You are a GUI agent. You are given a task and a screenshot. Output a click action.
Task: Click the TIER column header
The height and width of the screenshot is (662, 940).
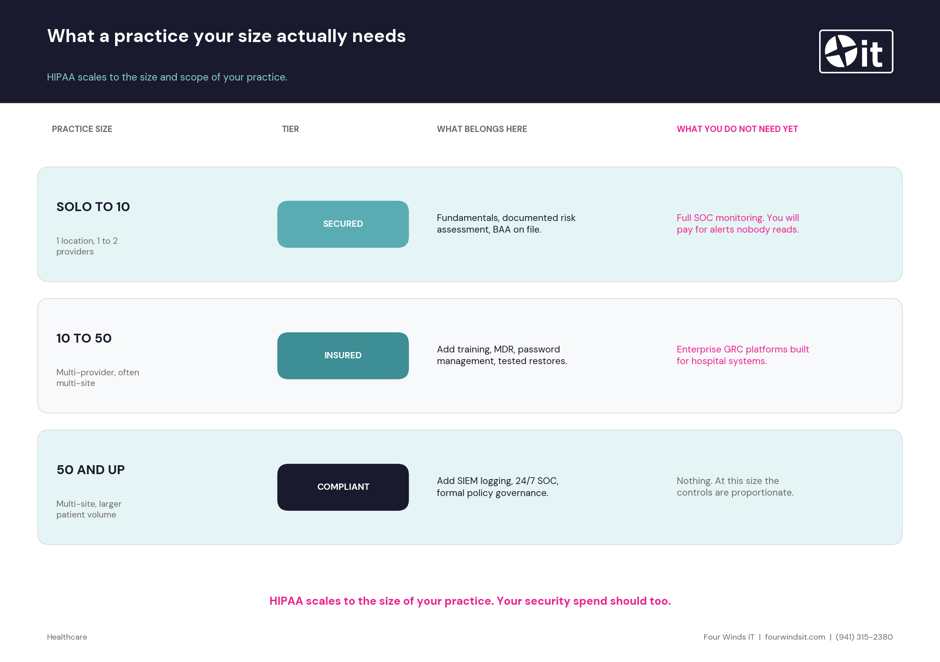pyautogui.click(x=290, y=129)
